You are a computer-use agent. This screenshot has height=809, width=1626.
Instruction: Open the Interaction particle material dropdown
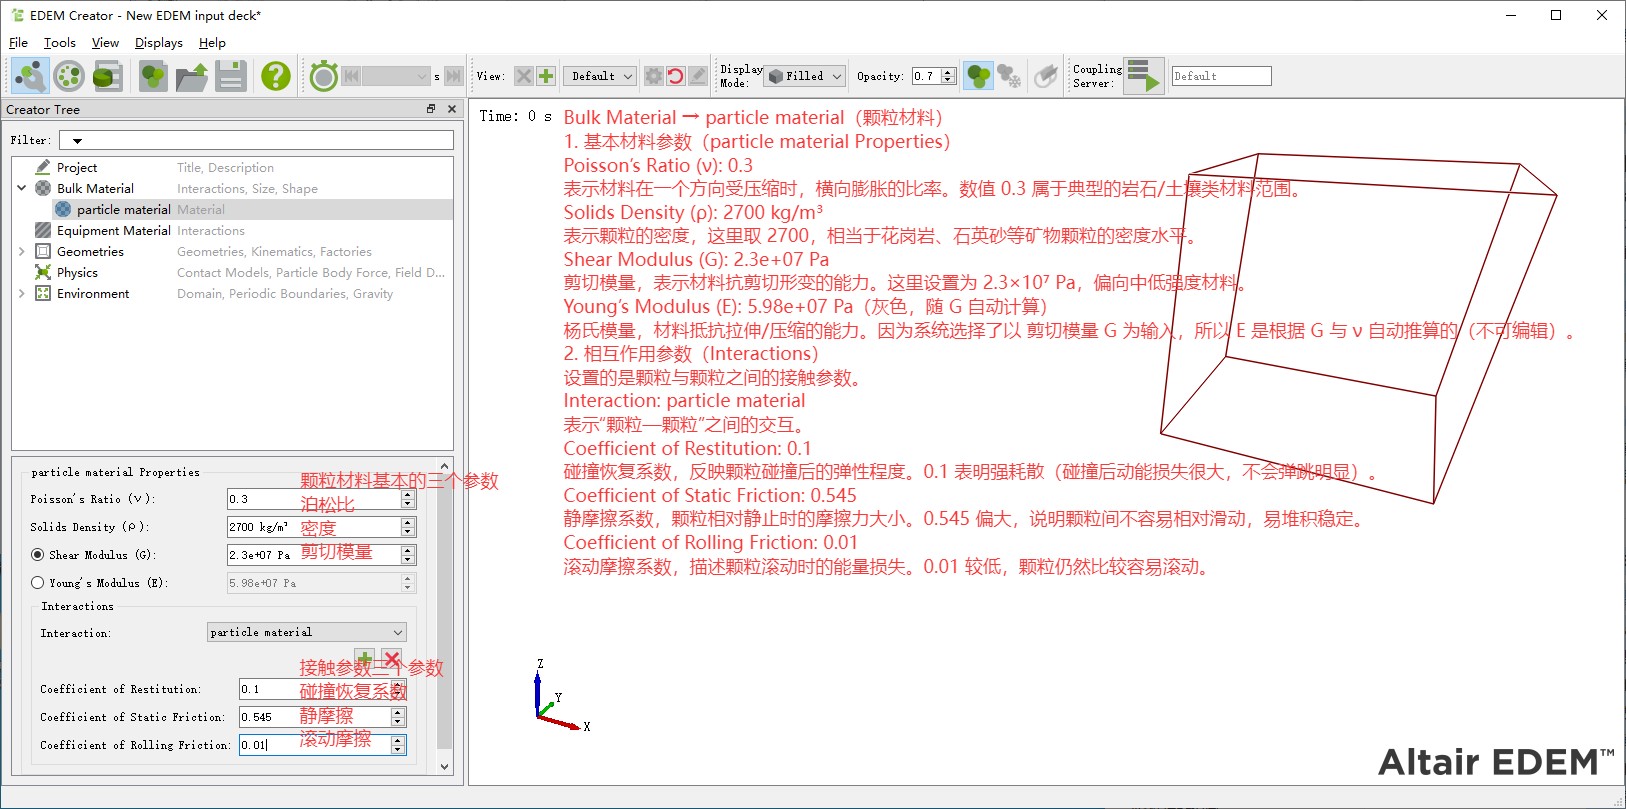click(x=306, y=632)
